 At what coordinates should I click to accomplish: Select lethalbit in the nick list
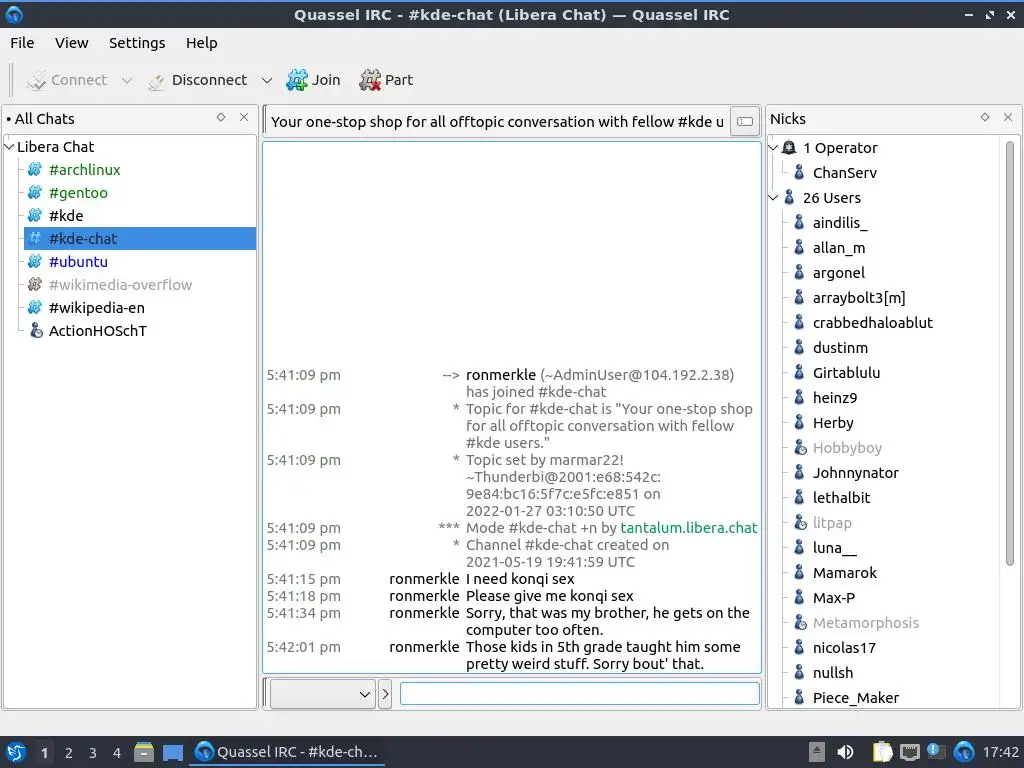point(841,498)
